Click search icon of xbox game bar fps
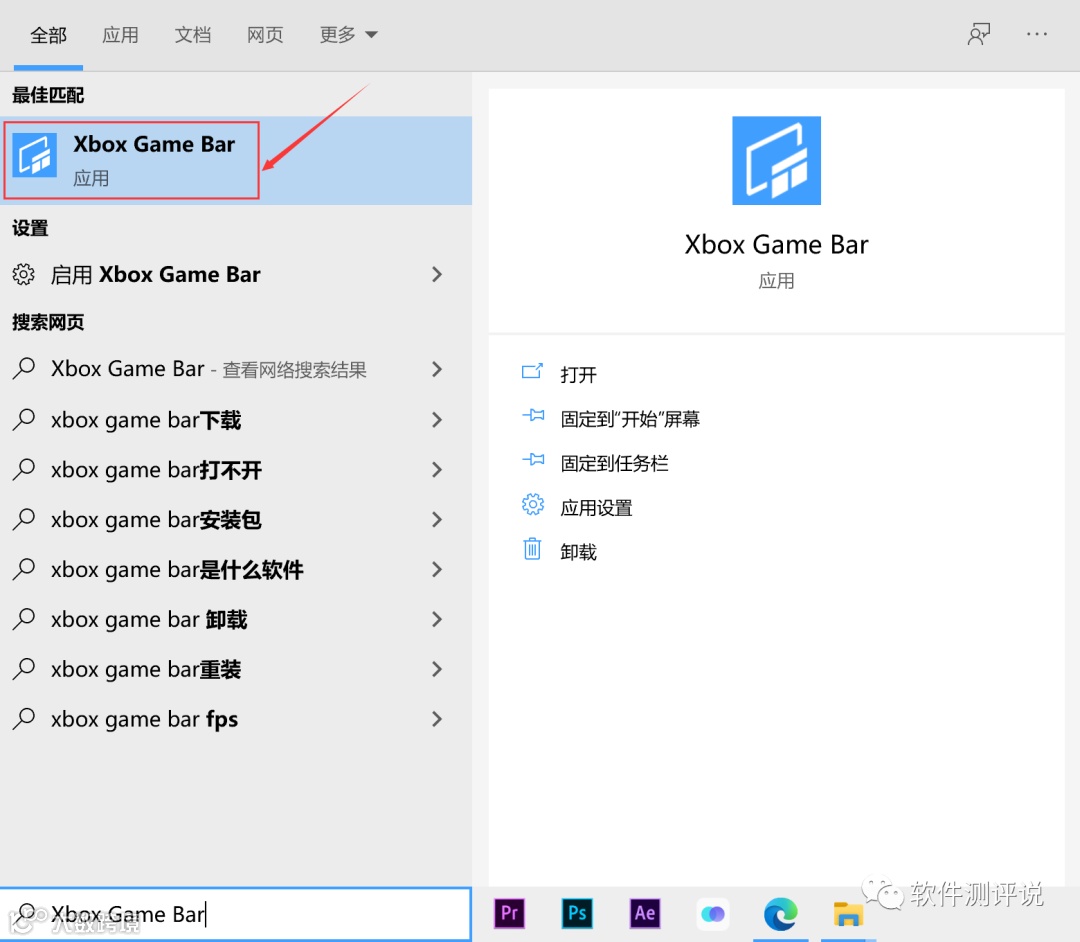Screen dimensions: 1080x942 (24, 718)
